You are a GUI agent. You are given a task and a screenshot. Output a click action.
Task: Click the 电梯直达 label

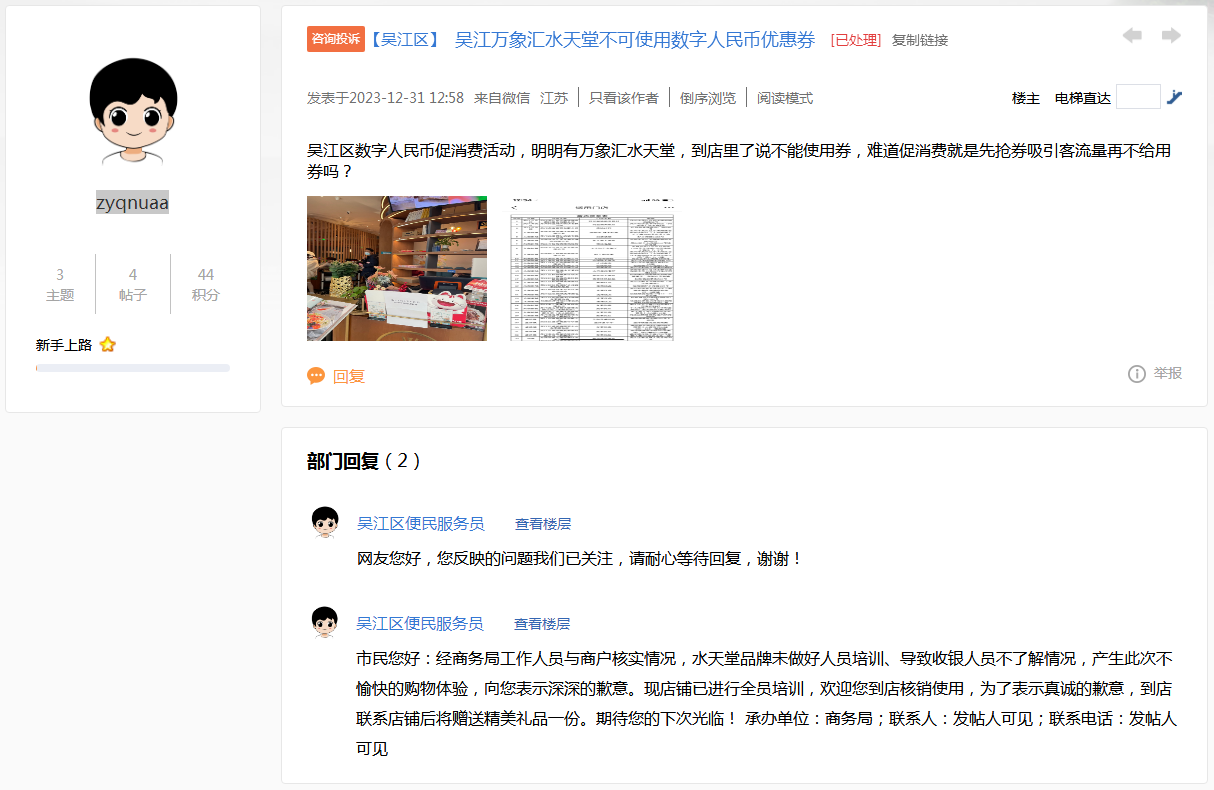coord(1083,98)
